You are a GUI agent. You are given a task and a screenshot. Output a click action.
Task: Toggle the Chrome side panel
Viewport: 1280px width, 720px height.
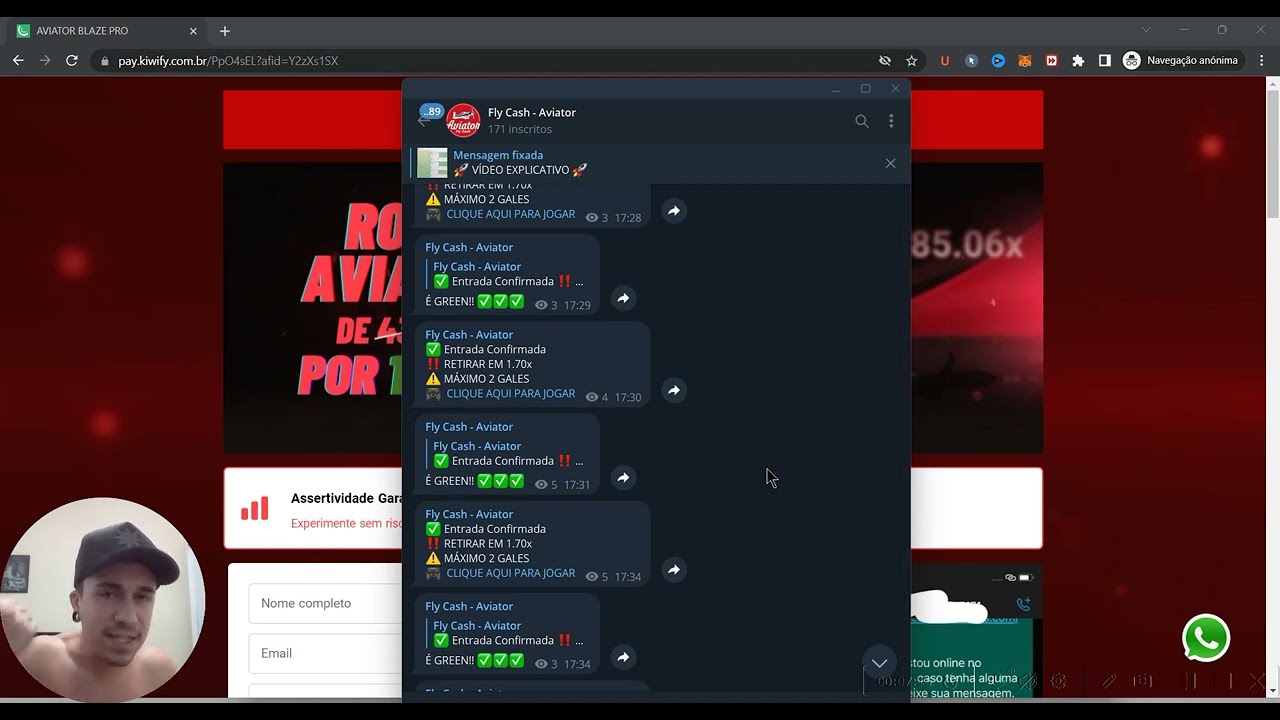1105,61
